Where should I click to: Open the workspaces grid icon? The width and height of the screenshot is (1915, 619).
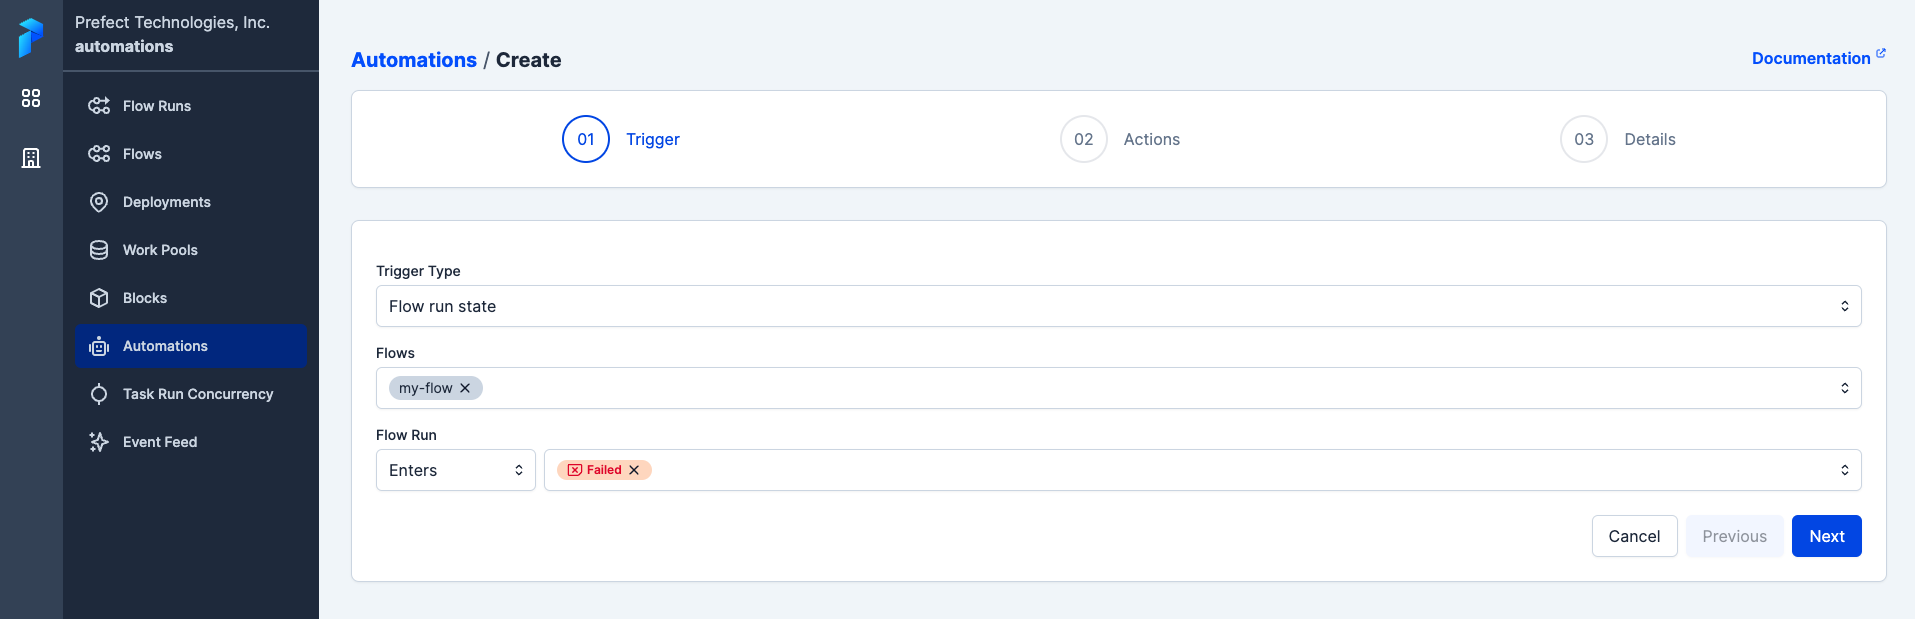[31, 98]
